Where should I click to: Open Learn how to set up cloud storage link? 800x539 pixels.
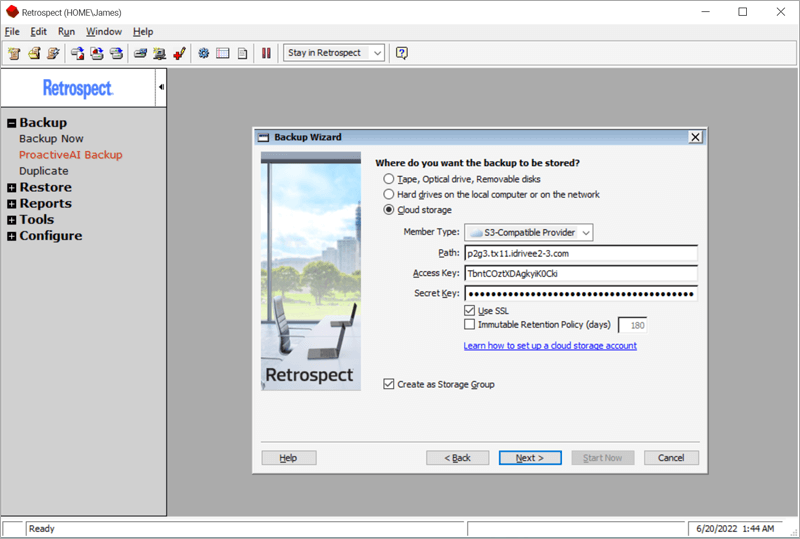click(550, 346)
